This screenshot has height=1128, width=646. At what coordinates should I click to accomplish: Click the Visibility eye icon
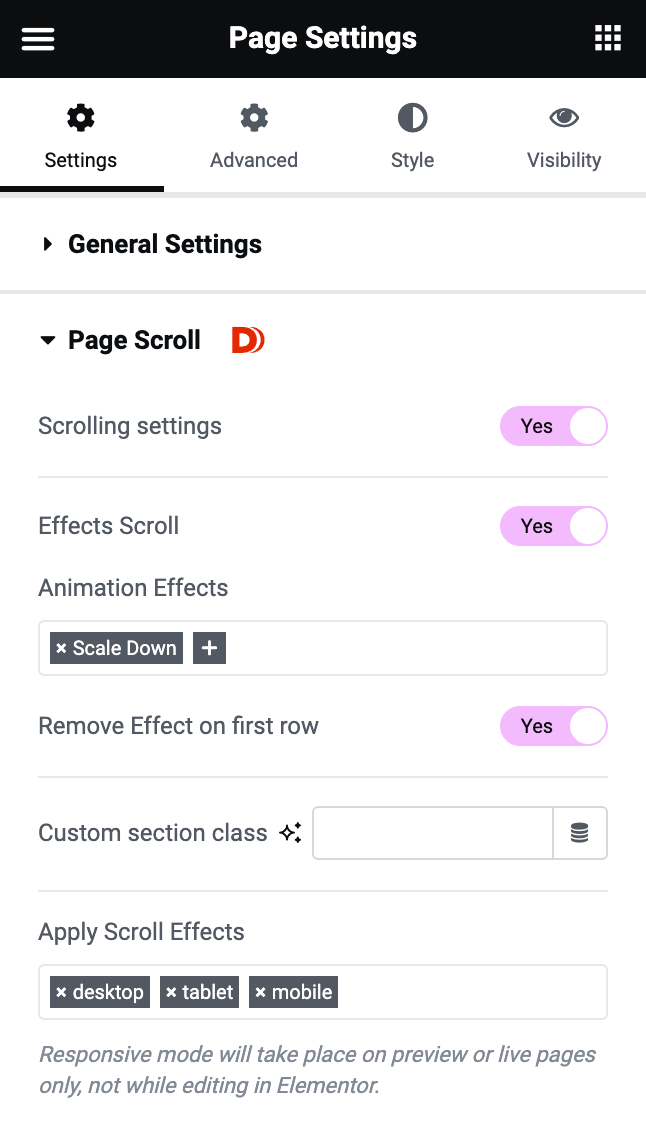coord(563,117)
